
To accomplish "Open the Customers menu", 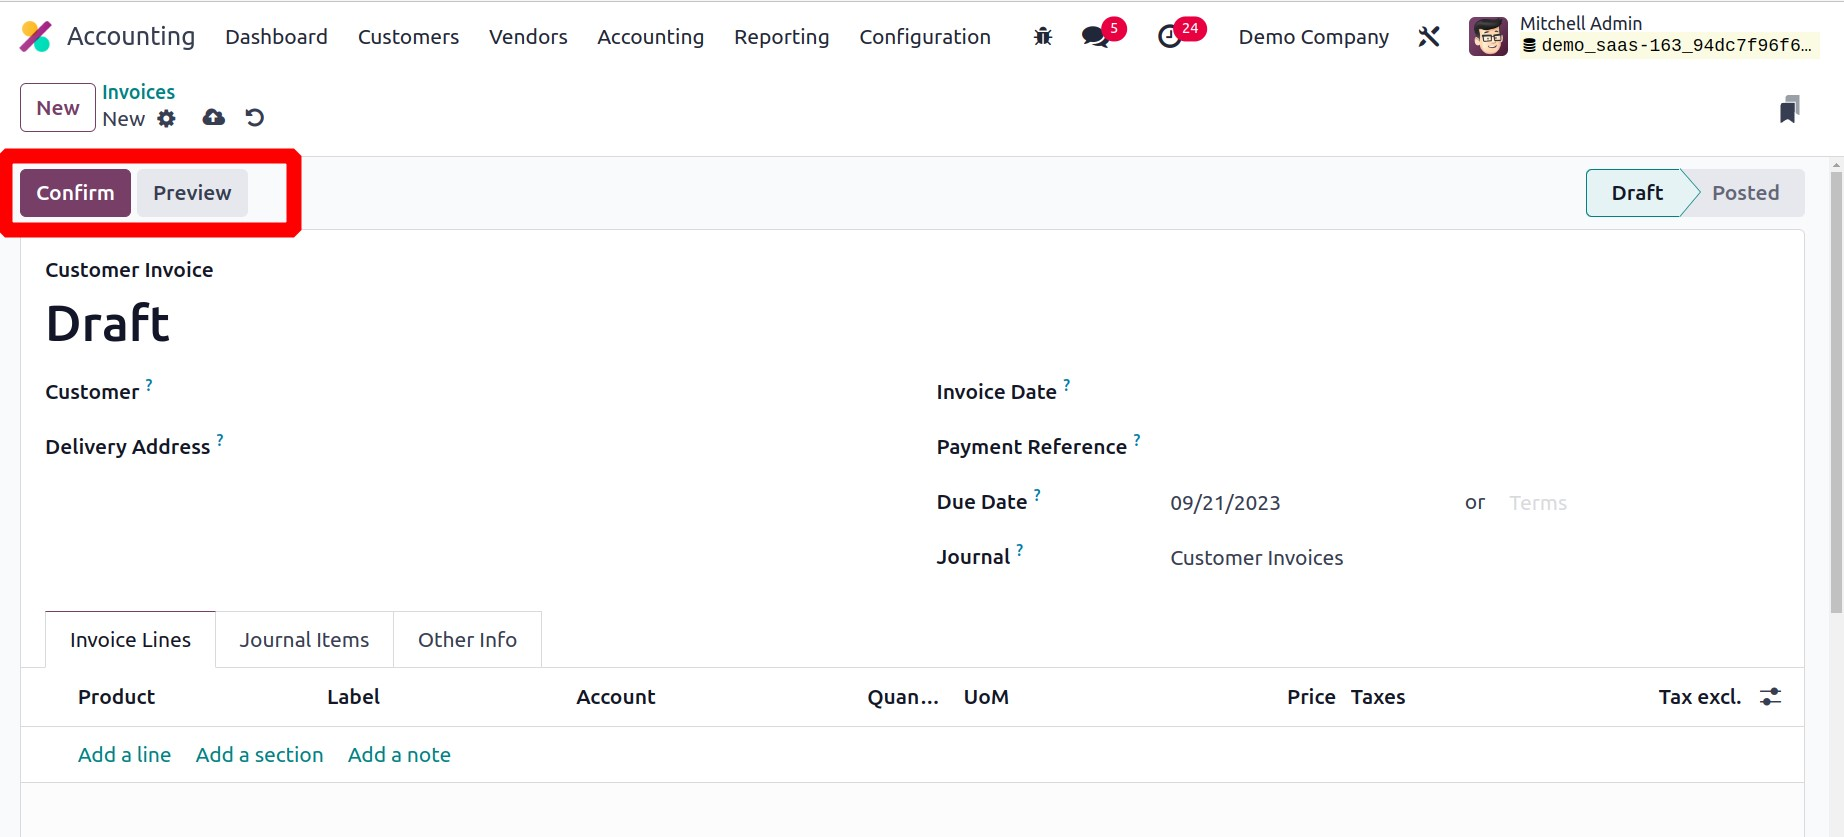I will point(408,37).
